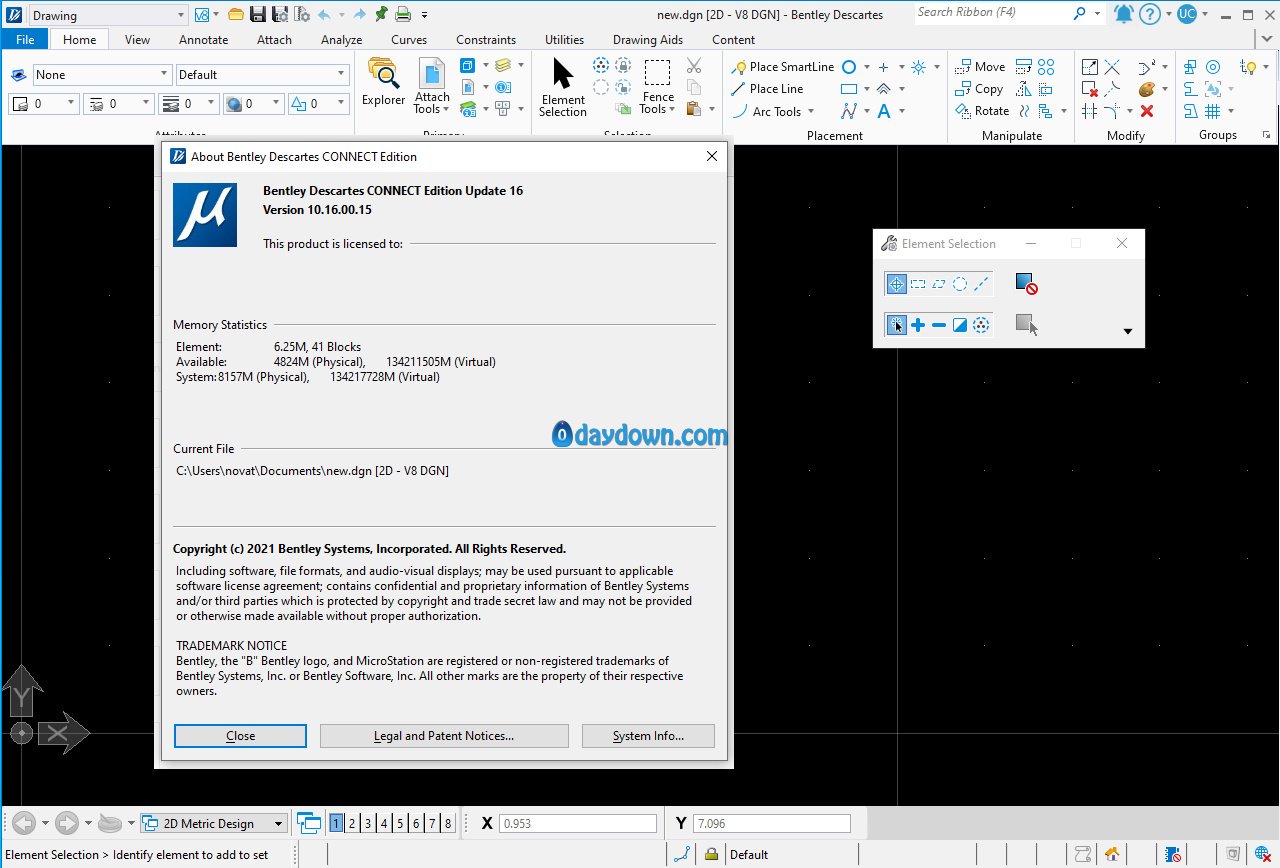Click the View Previous left arrow icon at the bottom
The image size is (1280, 868).
(23, 823)
